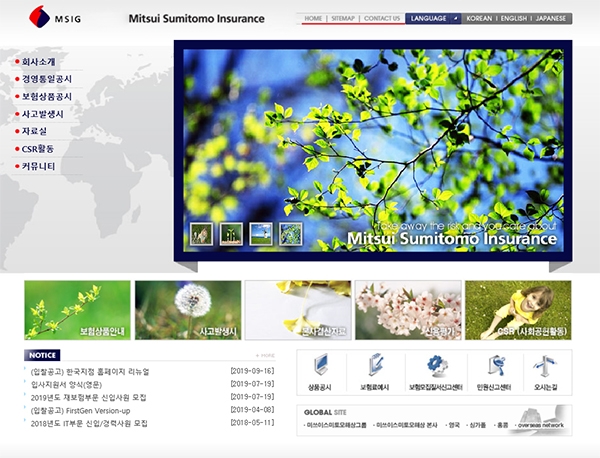Open the 커뮤니티 menu item
This screenshot has height=458, width=600.
[x=38, y=166]
